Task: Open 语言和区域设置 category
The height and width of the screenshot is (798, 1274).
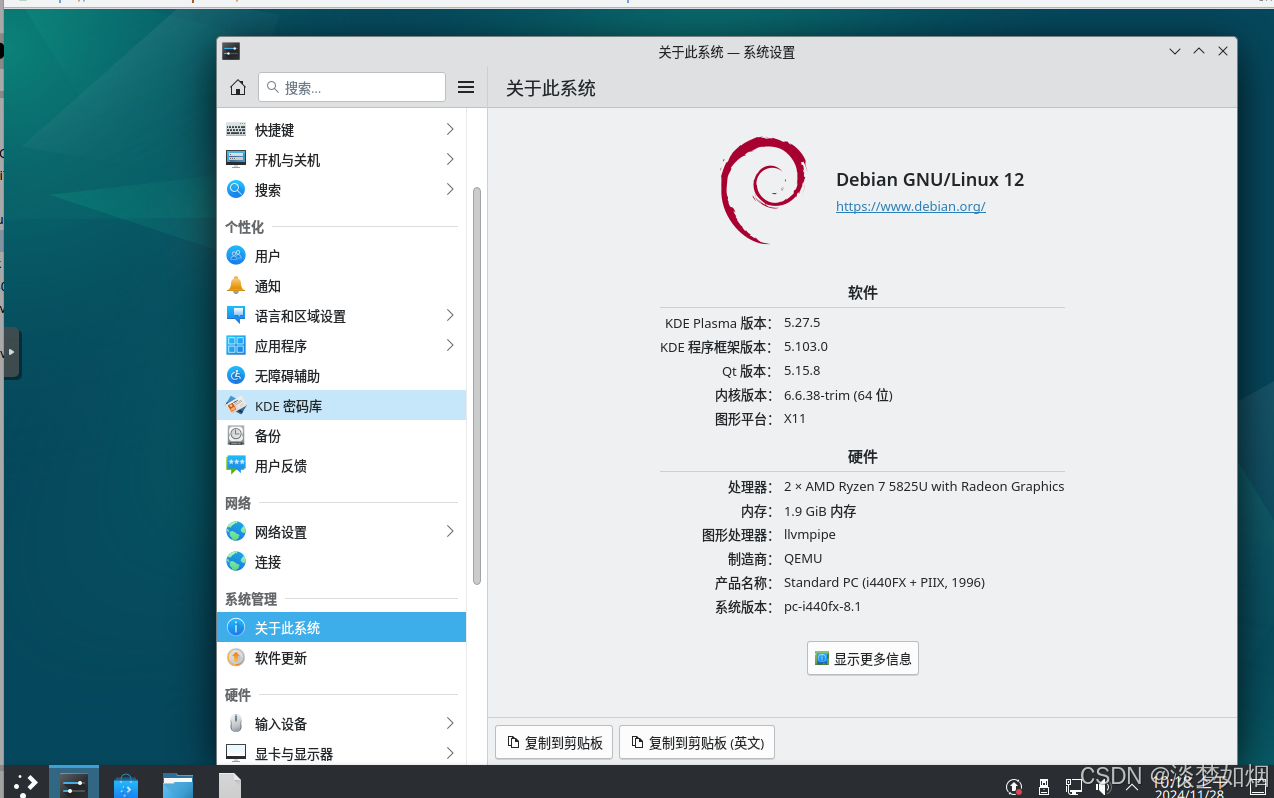Action: [x=341, y=316]
